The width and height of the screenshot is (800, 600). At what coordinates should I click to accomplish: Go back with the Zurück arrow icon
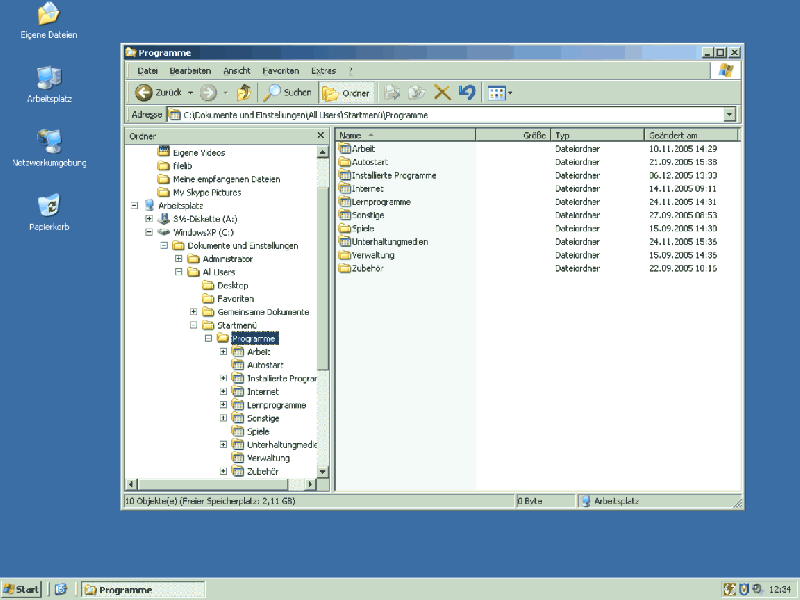coord(143,92)
